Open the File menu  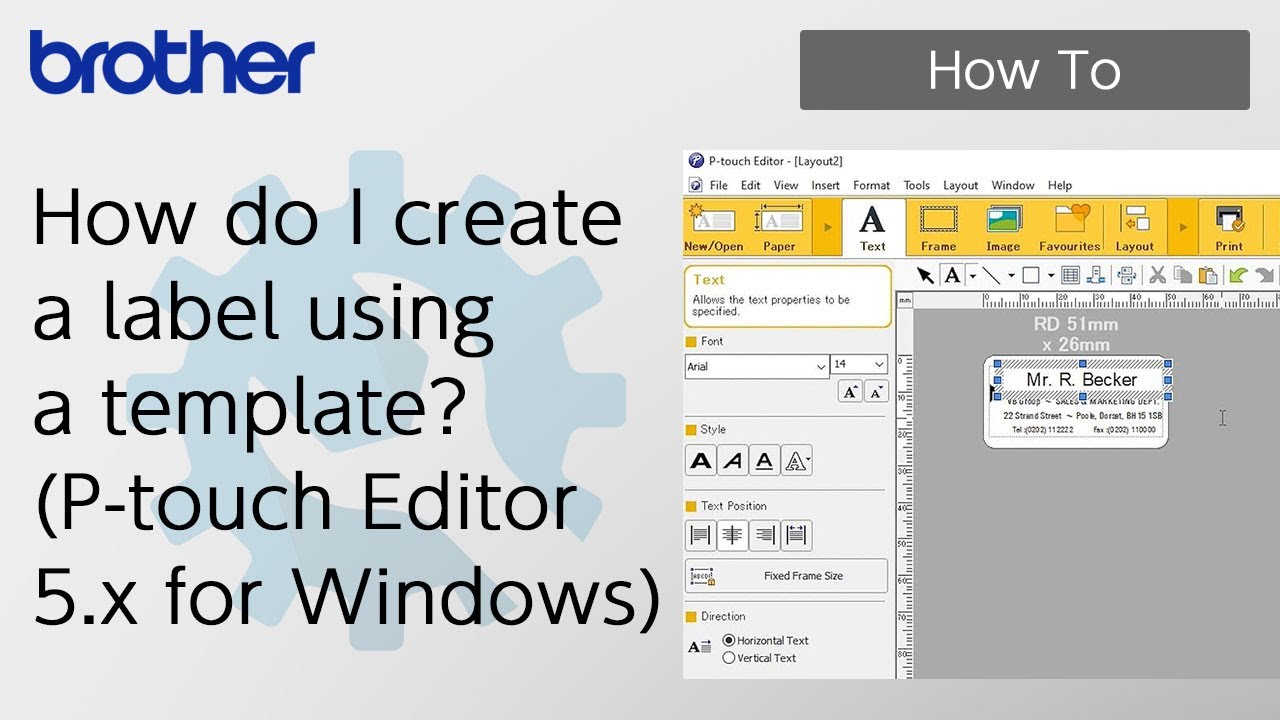coord(719,185)
